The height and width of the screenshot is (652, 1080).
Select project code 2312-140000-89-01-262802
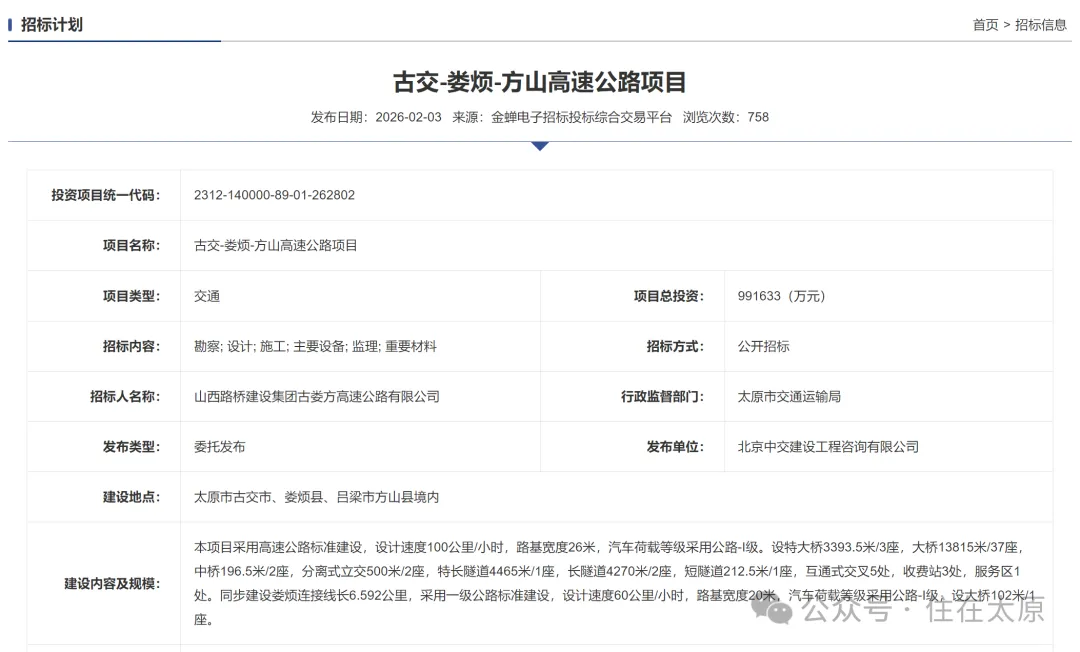274,195
